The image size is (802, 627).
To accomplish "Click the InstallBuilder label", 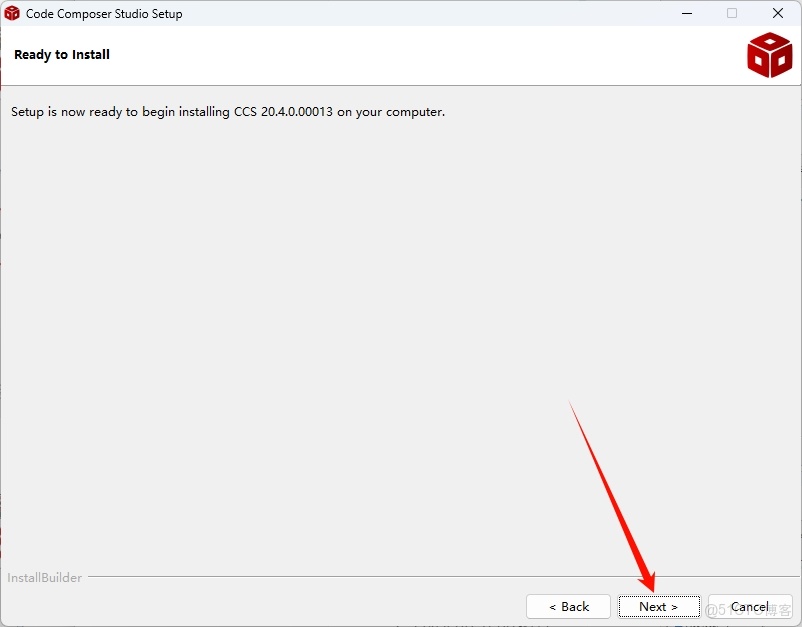I will 44,577.
